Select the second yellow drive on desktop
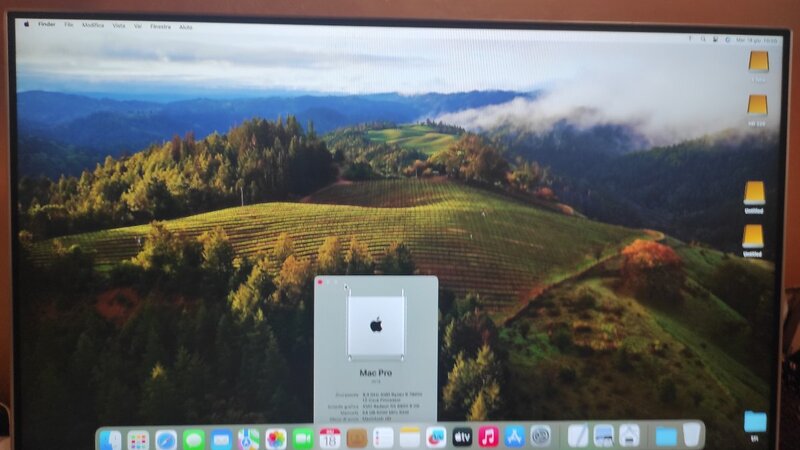This screenshot has height=450, width=800. [x=757, y=105]
